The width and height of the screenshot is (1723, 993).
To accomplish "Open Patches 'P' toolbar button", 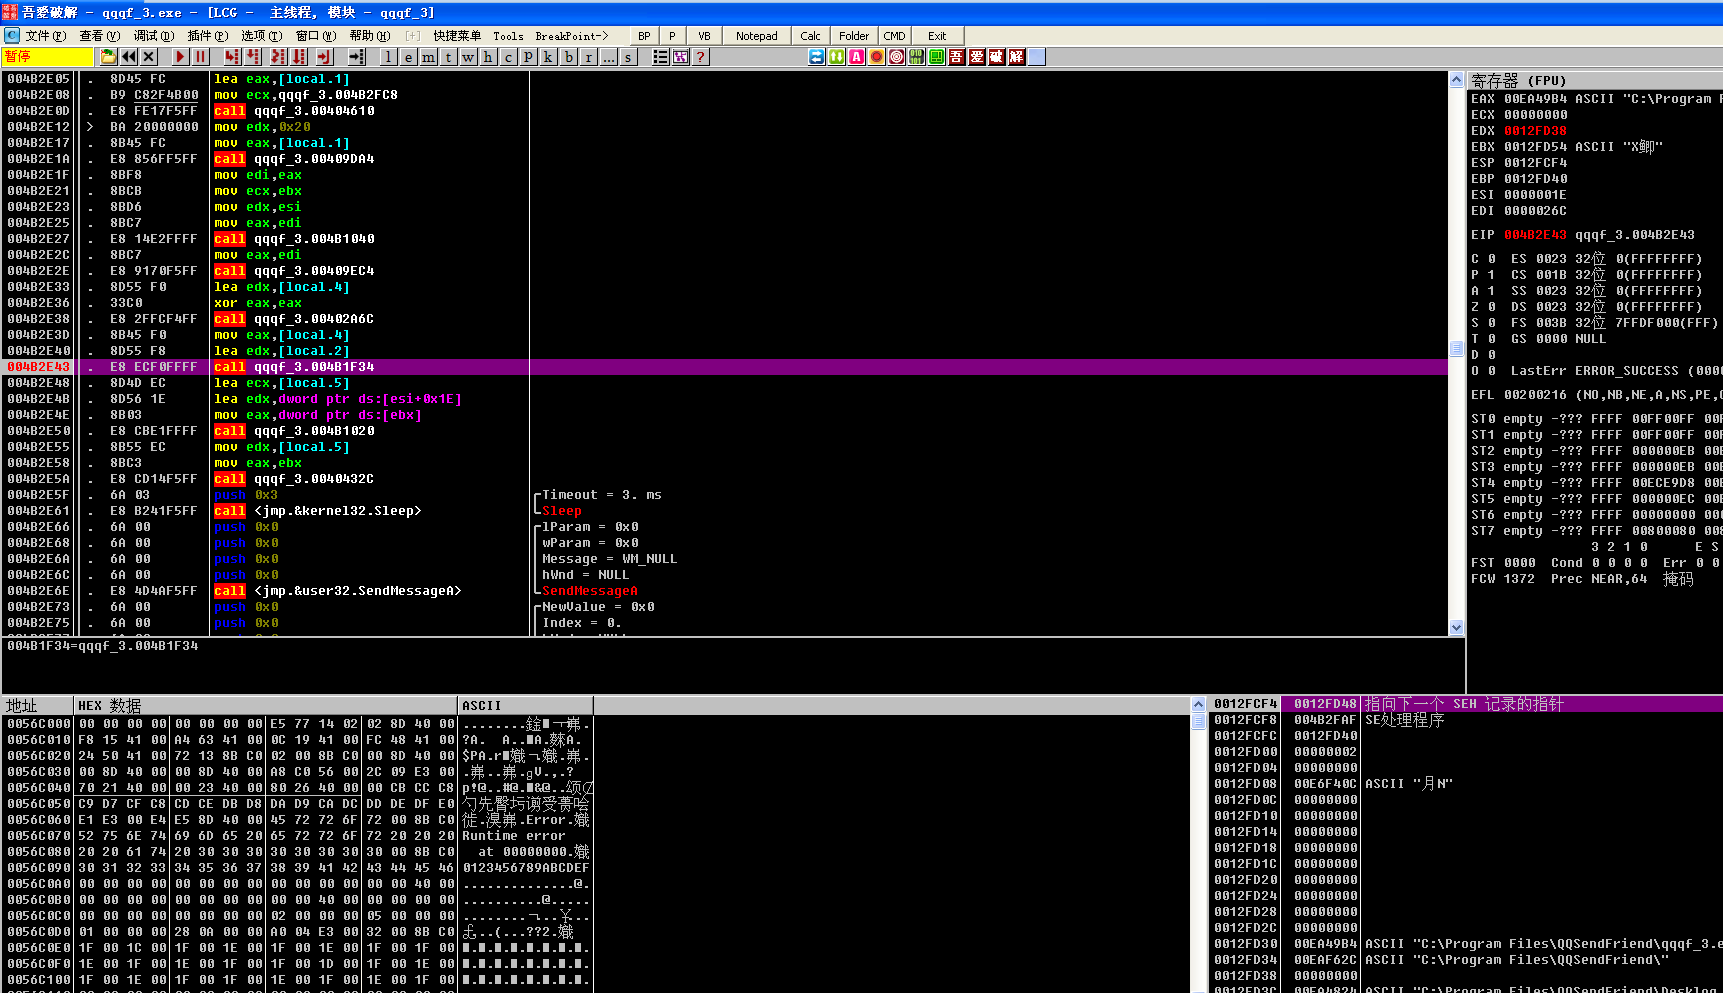I will tap(528, 57).
